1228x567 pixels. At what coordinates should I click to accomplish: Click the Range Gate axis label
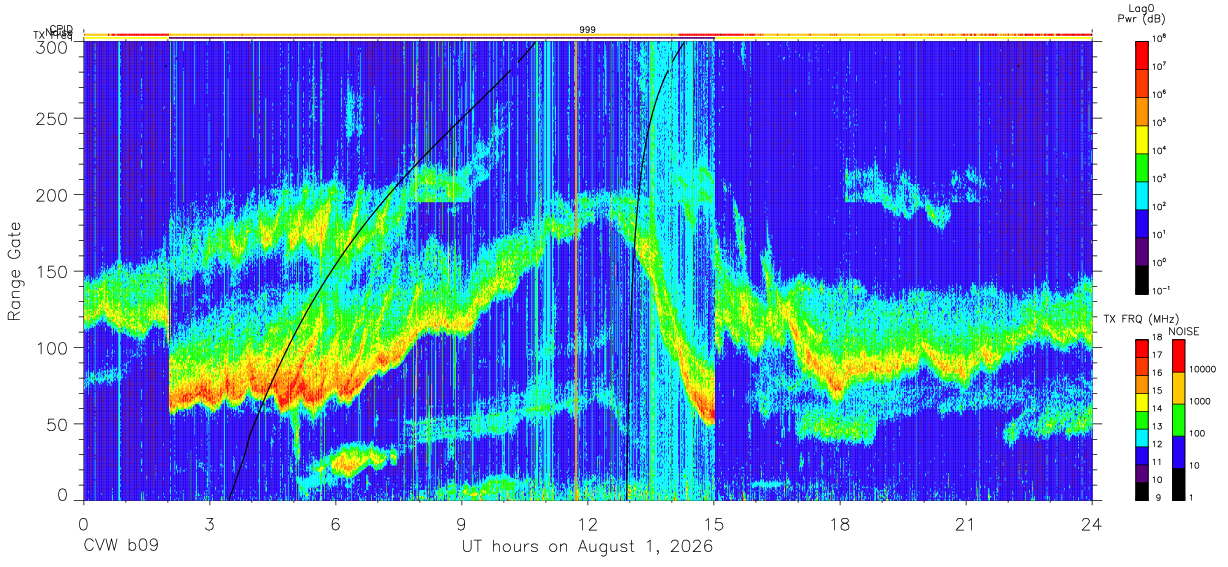(x=14, y=270)
